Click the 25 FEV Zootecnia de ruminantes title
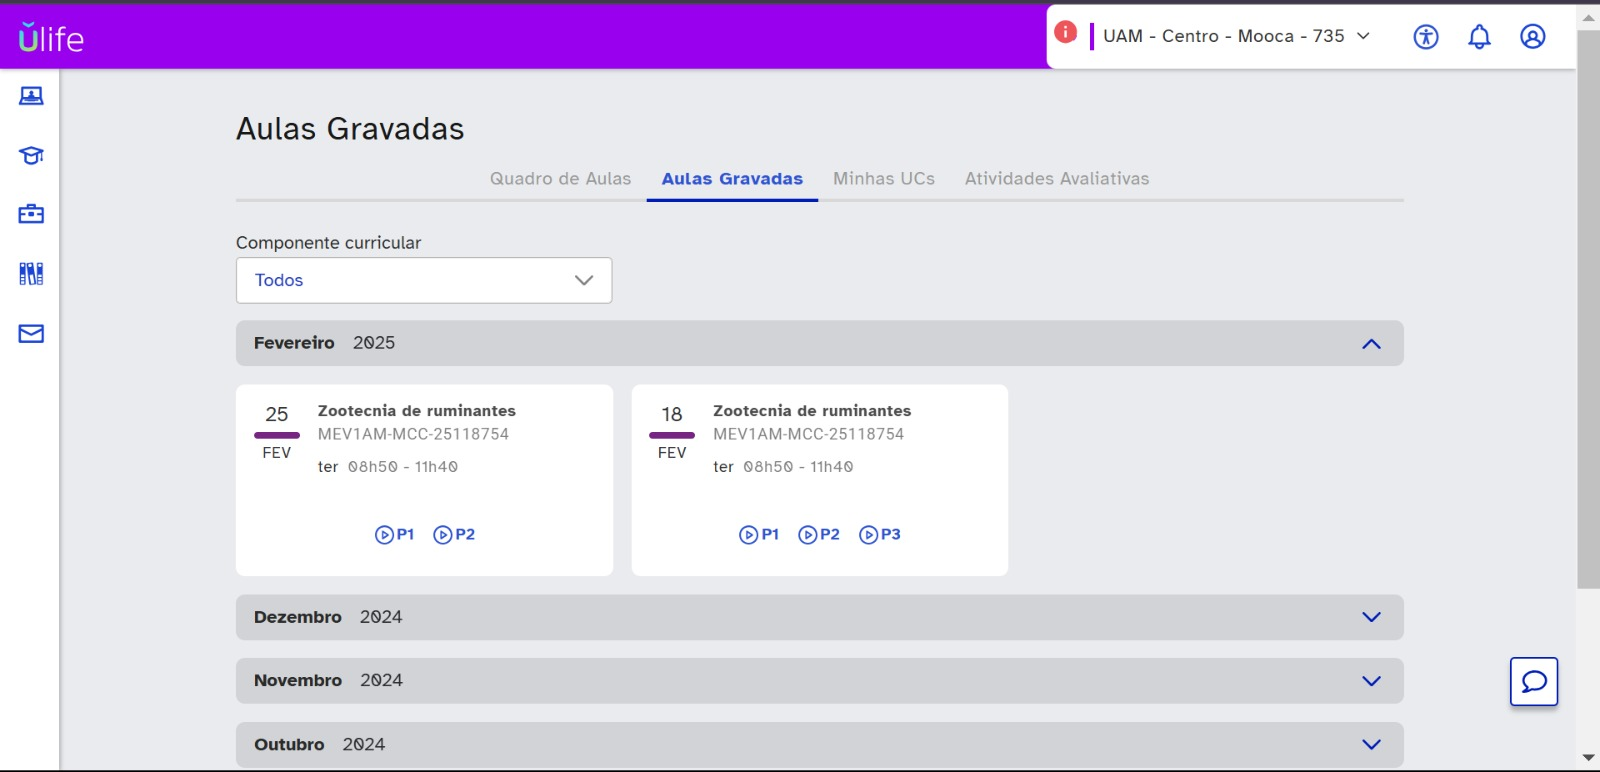The width and height of the screenshot is (1600, 772). (417, 411)
